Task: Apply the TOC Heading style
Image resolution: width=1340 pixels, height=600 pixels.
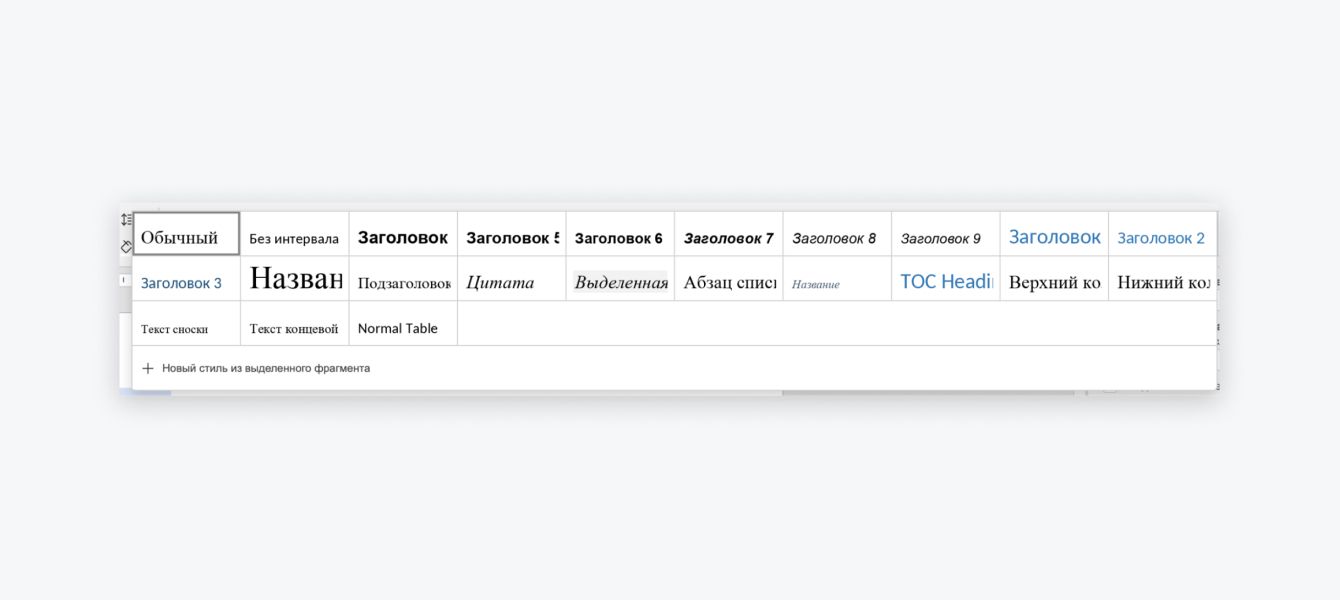Action: point(945,282)
